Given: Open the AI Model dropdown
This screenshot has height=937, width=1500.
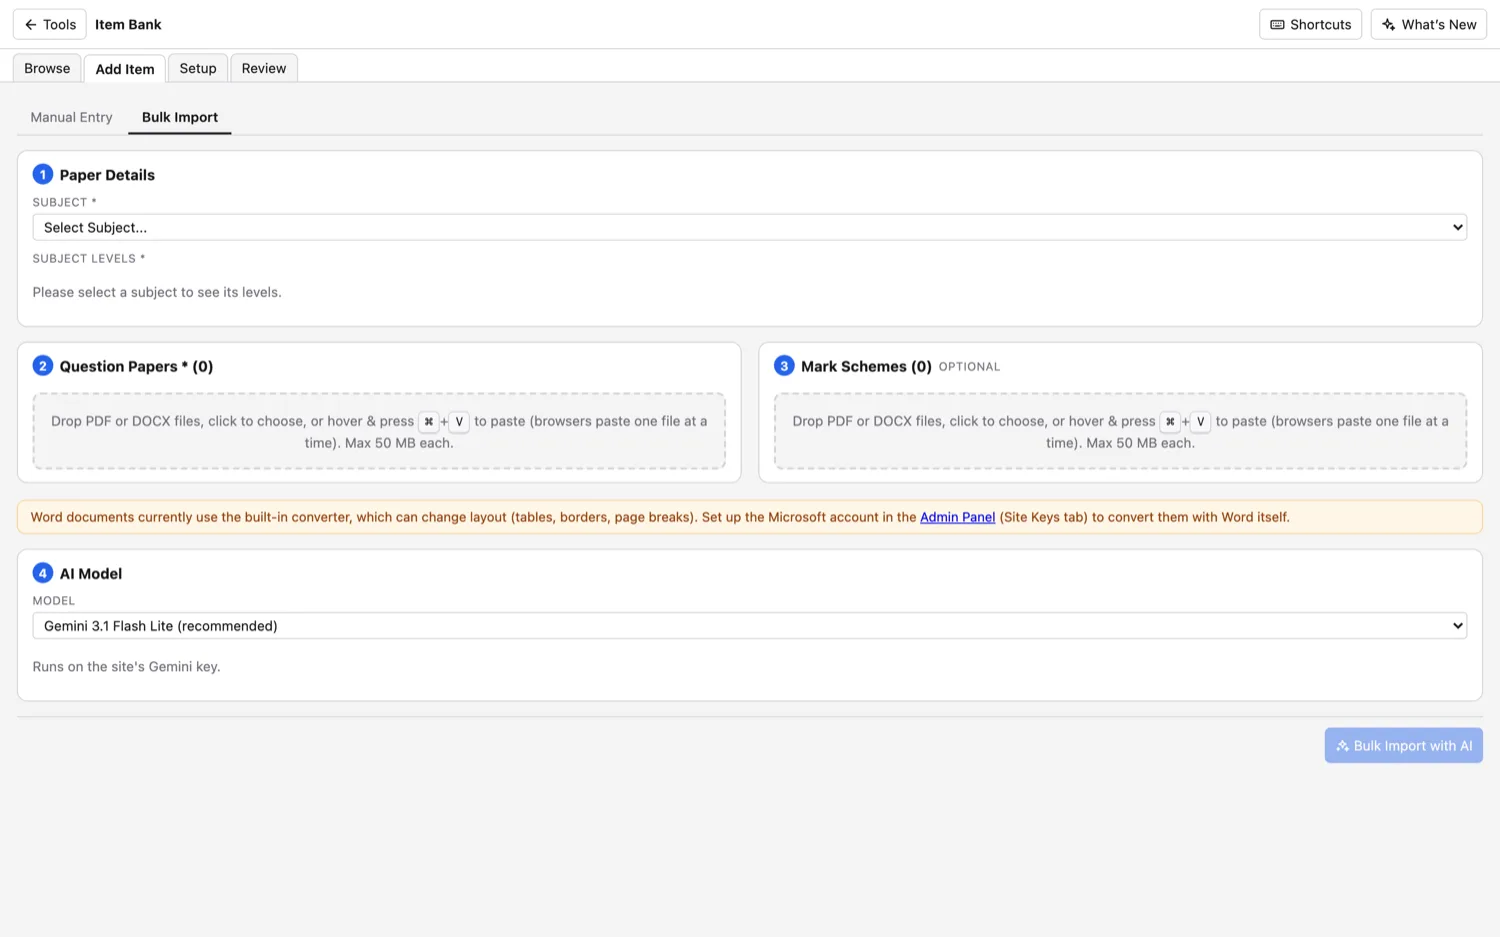Looking at the screenshot, I should pos(750,626).
